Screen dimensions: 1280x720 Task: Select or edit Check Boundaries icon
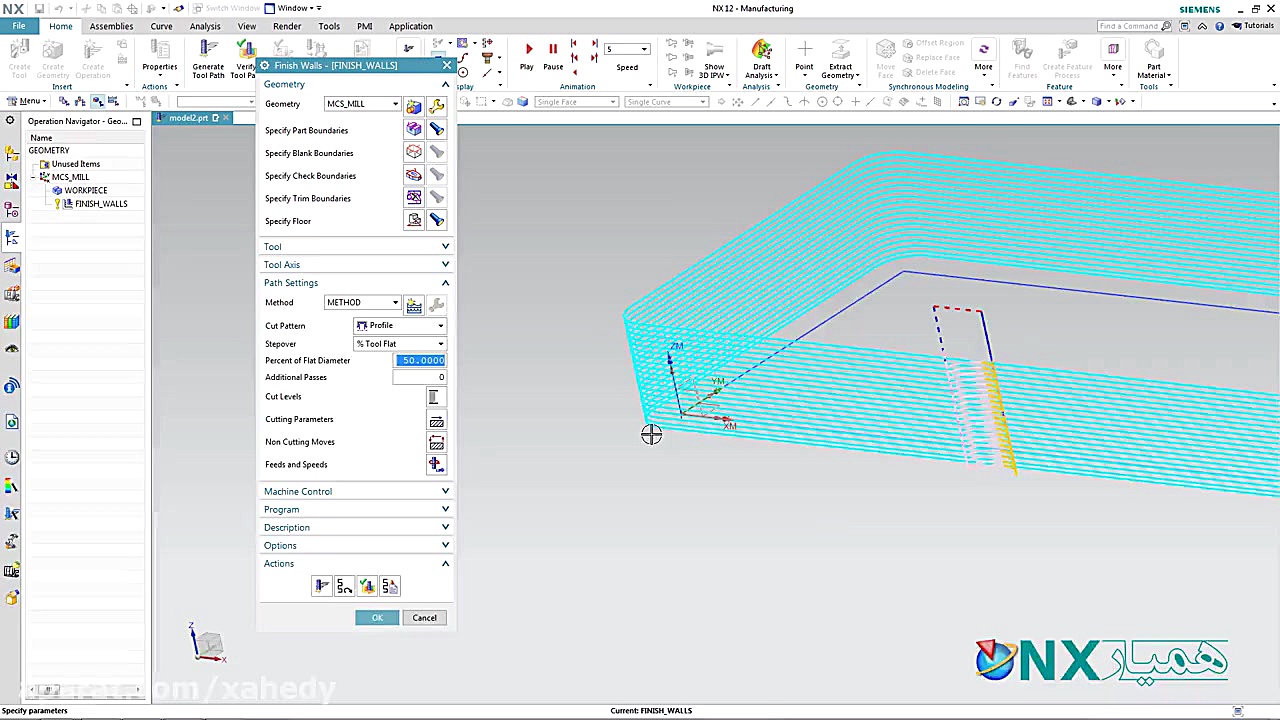[414, 176]
